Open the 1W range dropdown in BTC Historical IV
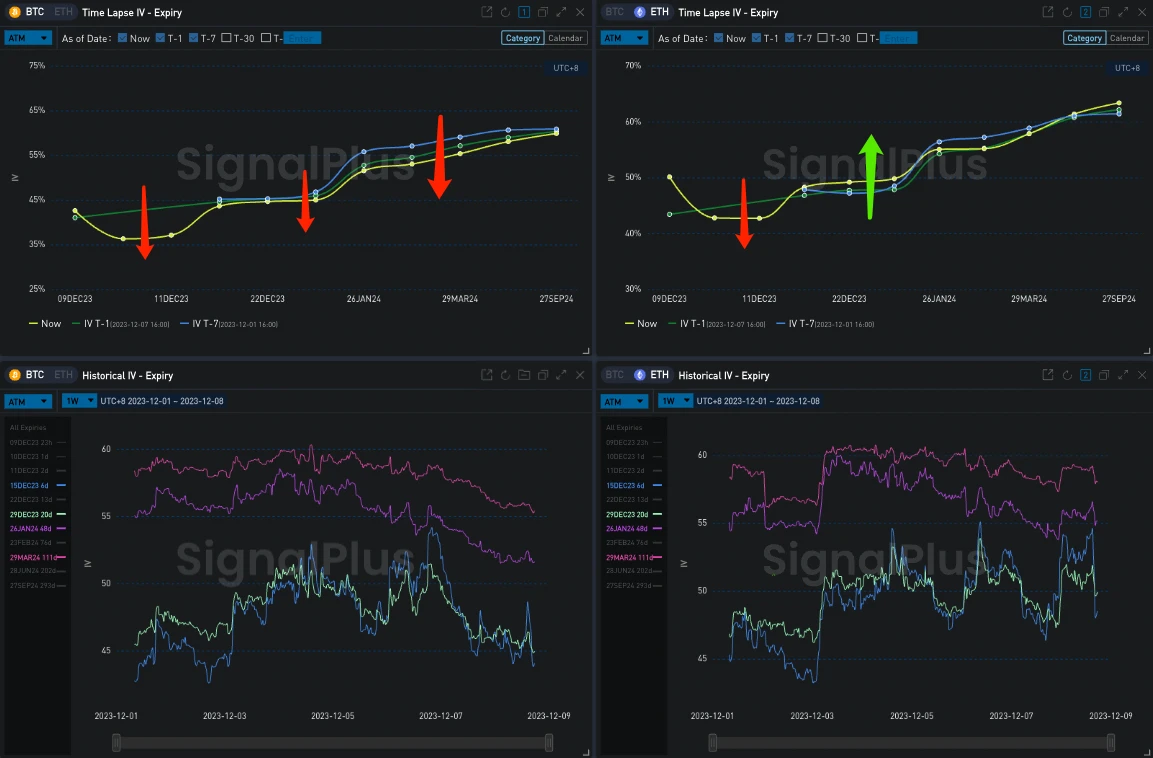 [75, 401]
